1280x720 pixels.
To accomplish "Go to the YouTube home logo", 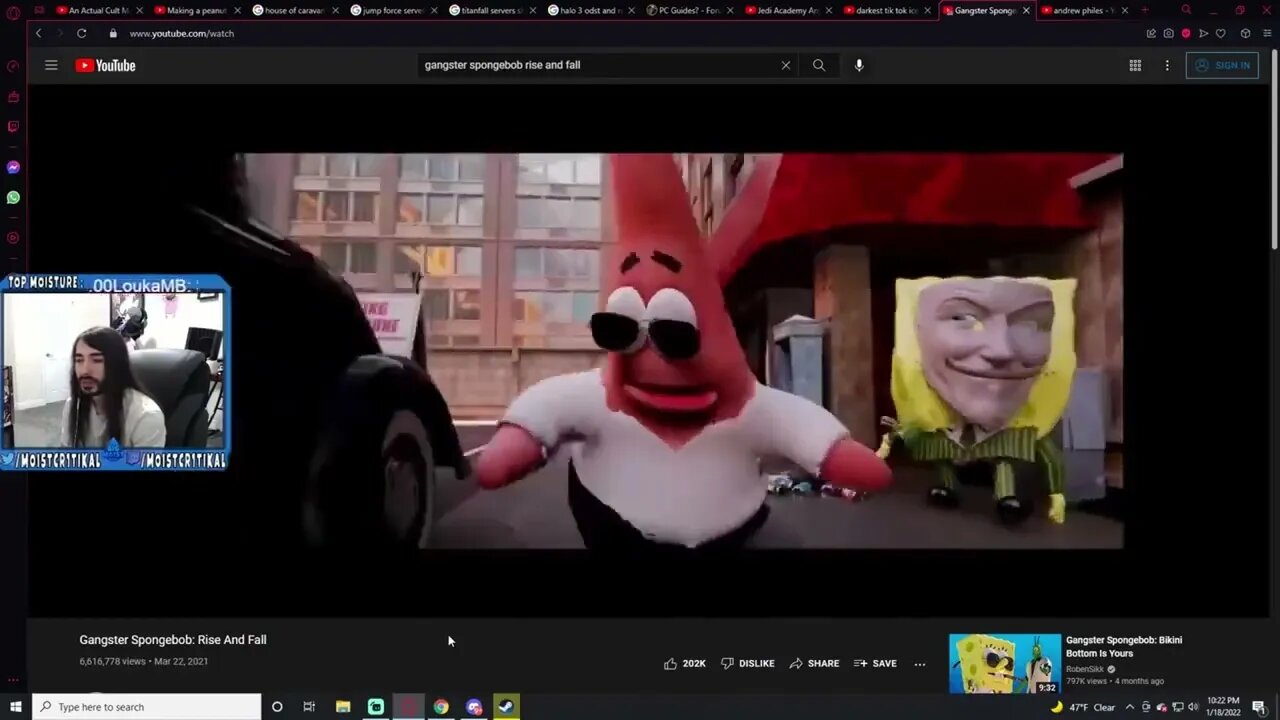I will (x=105, y=66).
